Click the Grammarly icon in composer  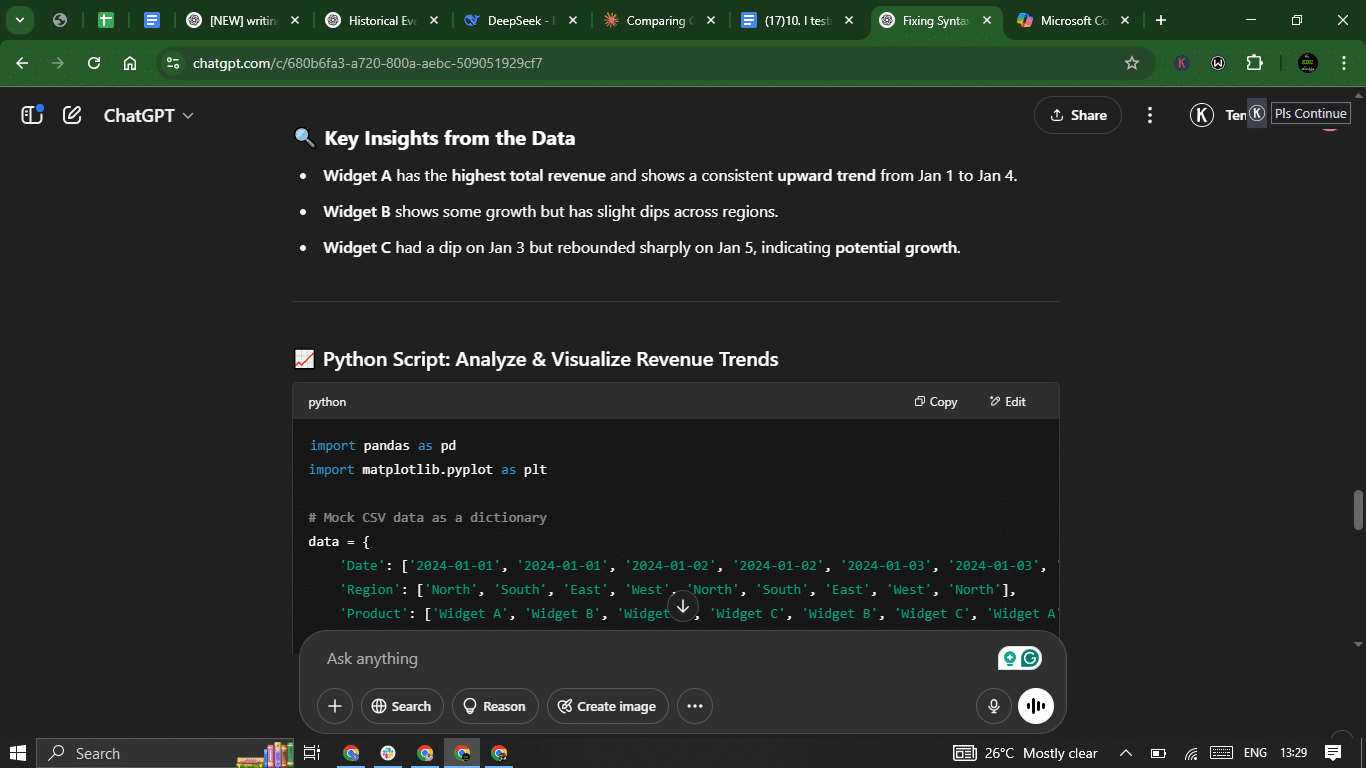(1031, 658)
